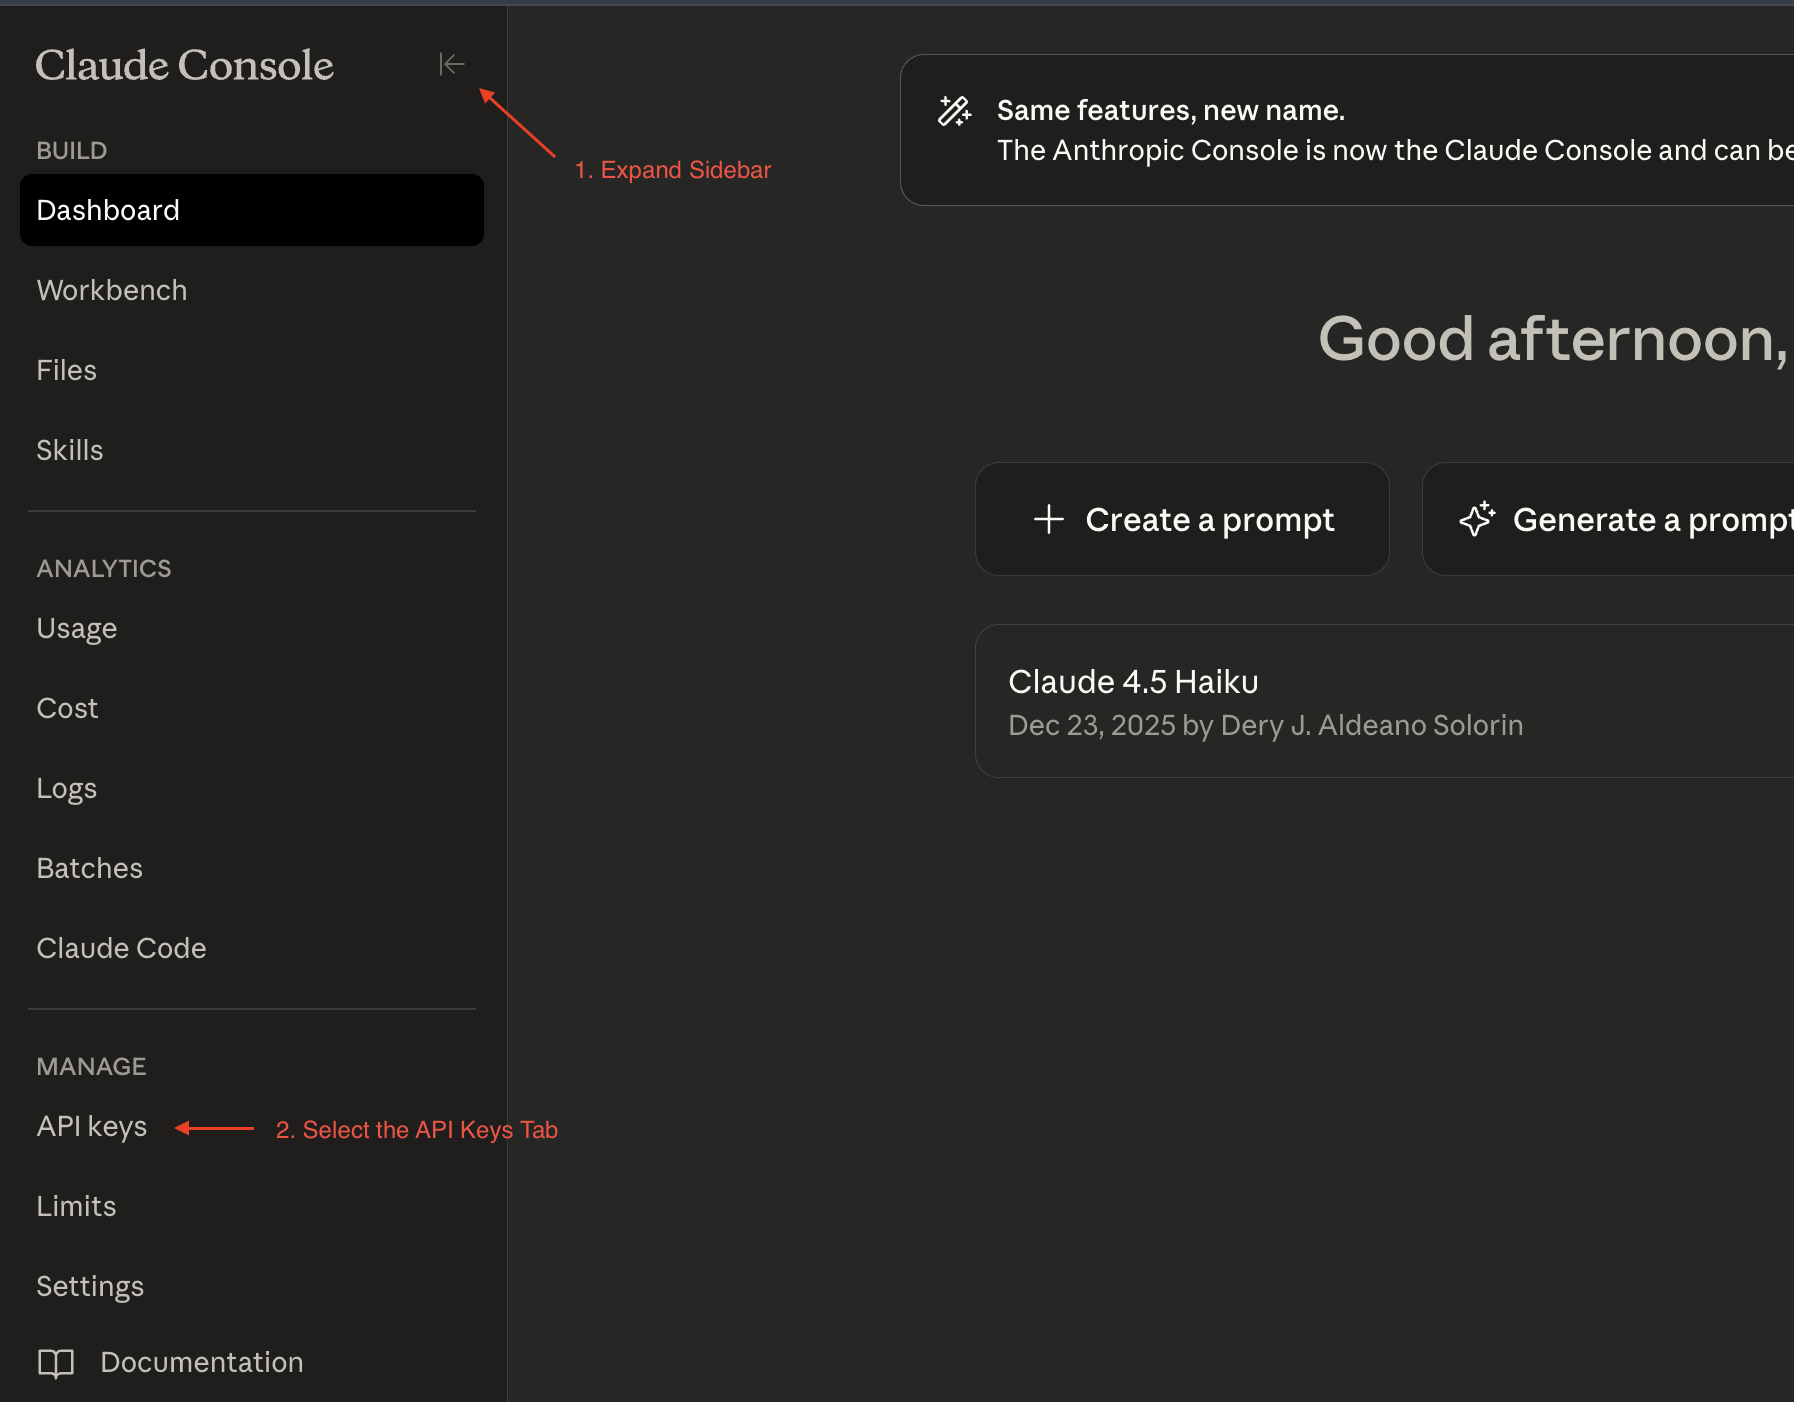Click the Create a prompt button
Viewport: 1794px width, 1402px height.
(x=1183, y=519)
